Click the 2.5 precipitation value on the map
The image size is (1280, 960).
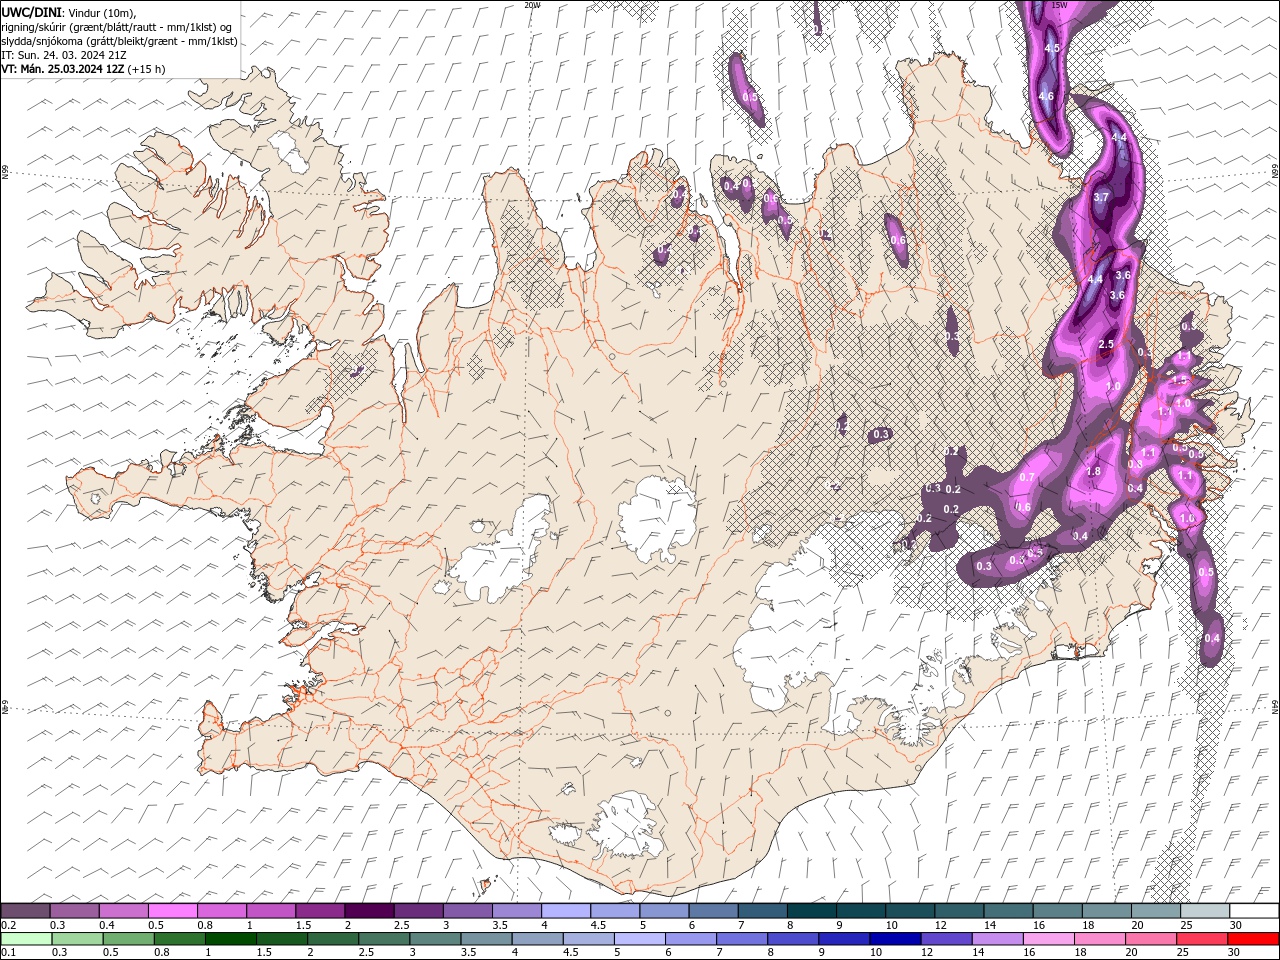1105,344
